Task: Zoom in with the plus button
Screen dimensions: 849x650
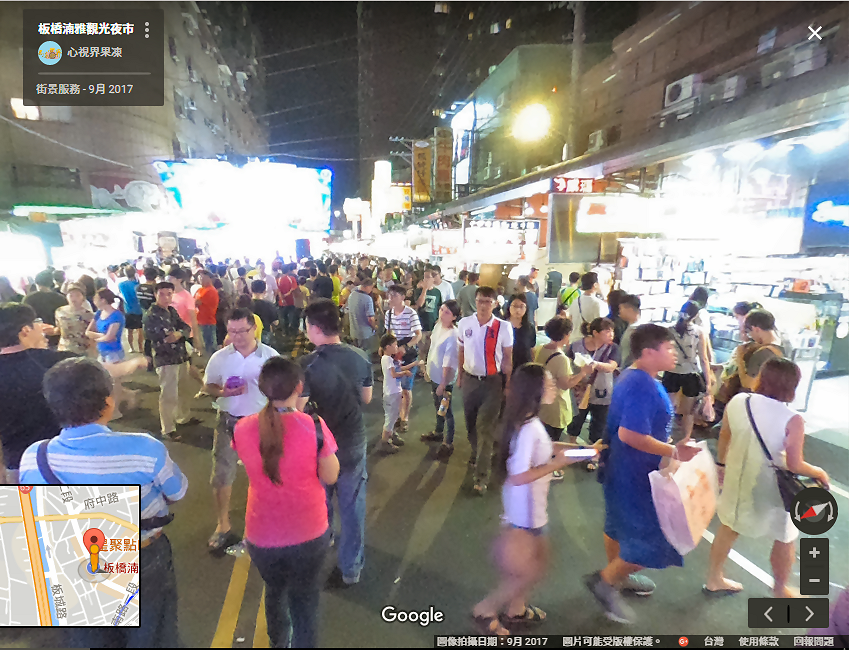Action: point(814,553)
